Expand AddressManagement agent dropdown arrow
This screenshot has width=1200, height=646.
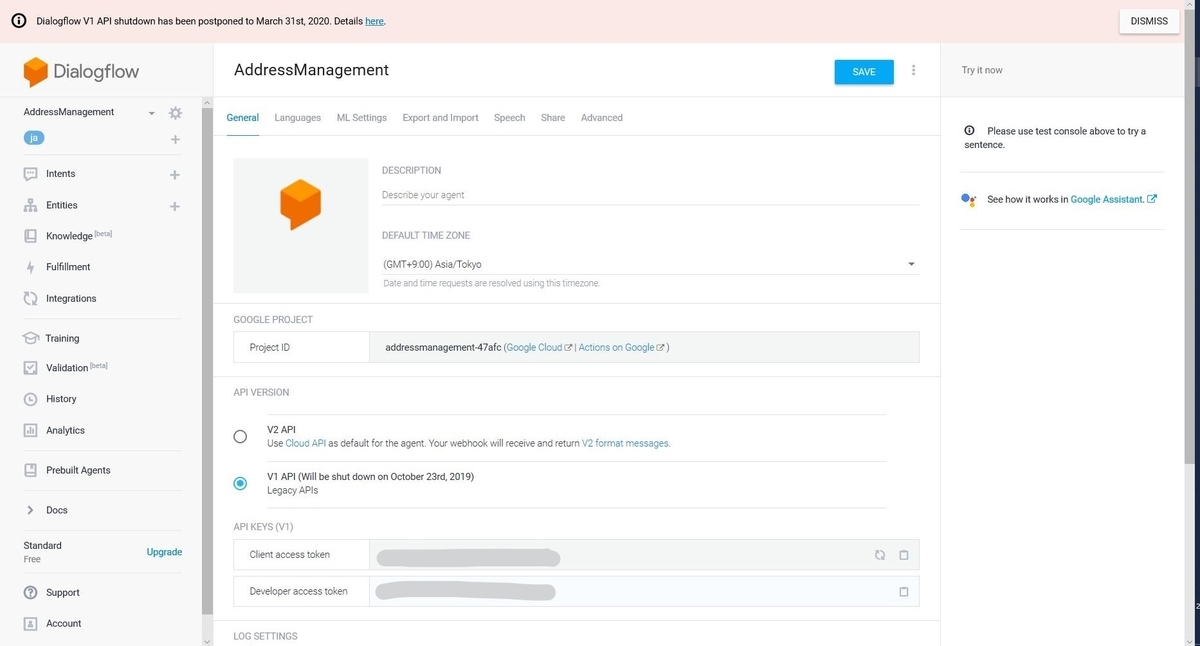(x=152, y=113)
